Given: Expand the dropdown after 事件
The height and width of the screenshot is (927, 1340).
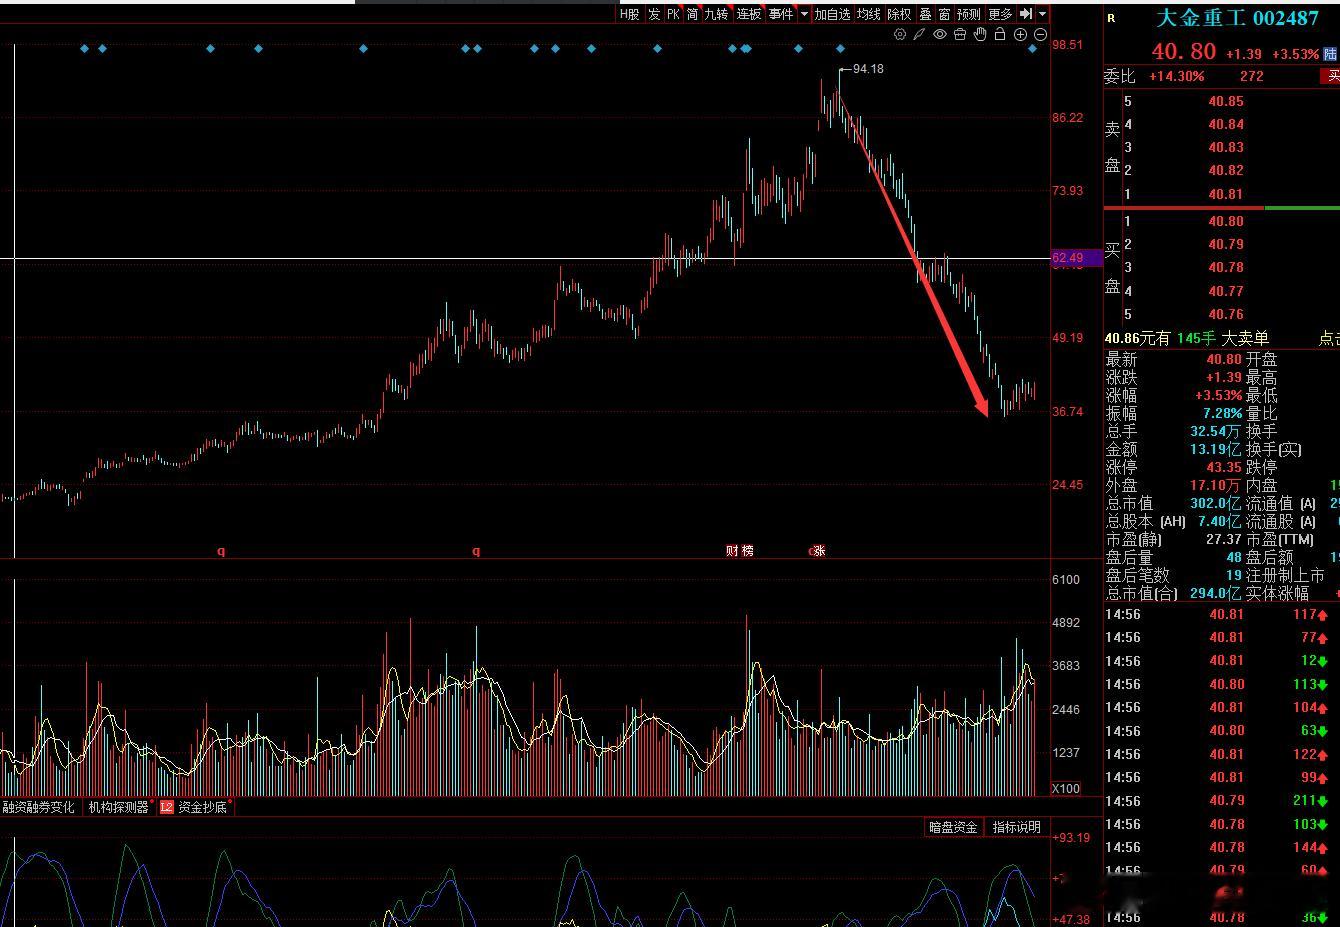Looking at the screenshot, I should 804,14.
